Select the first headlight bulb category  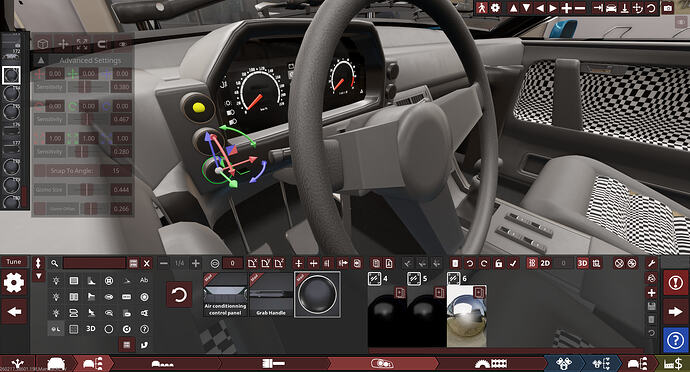point(56,280)
